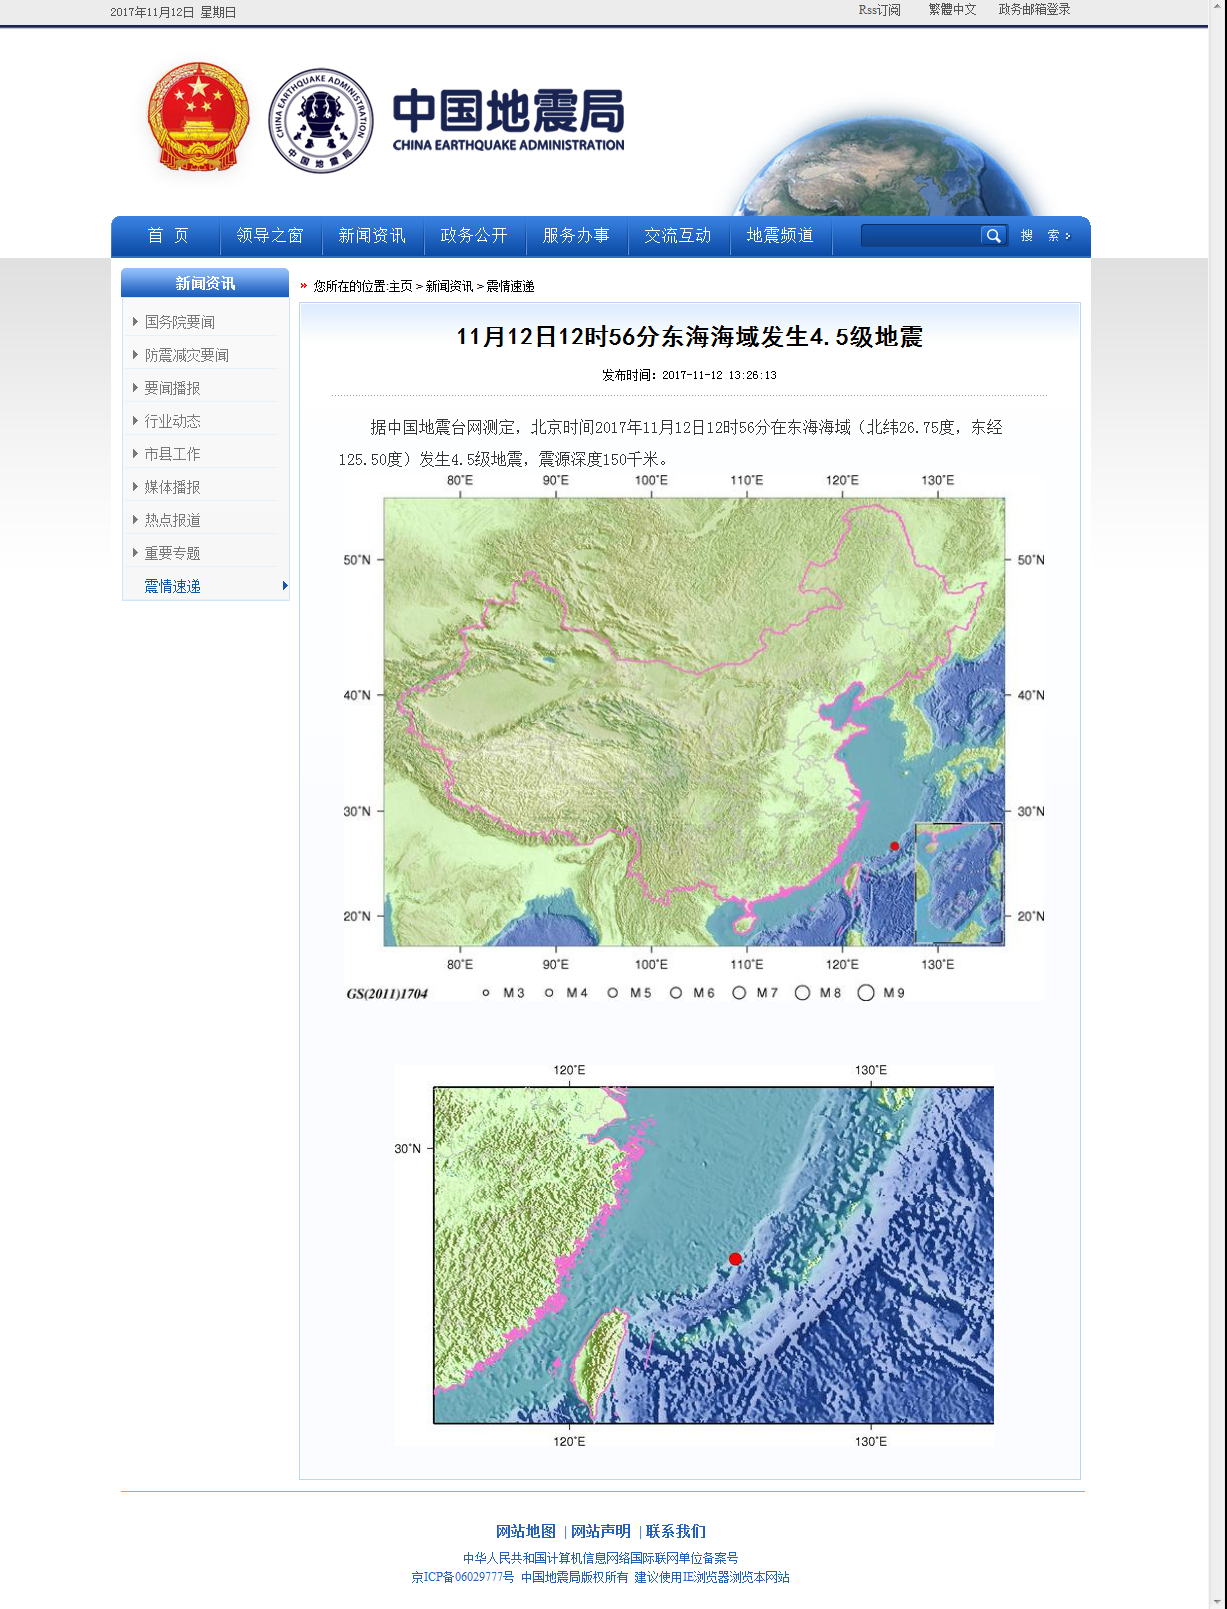Click the search text input field
This screenshot has width=1227, height=1609.
[920, 236]
